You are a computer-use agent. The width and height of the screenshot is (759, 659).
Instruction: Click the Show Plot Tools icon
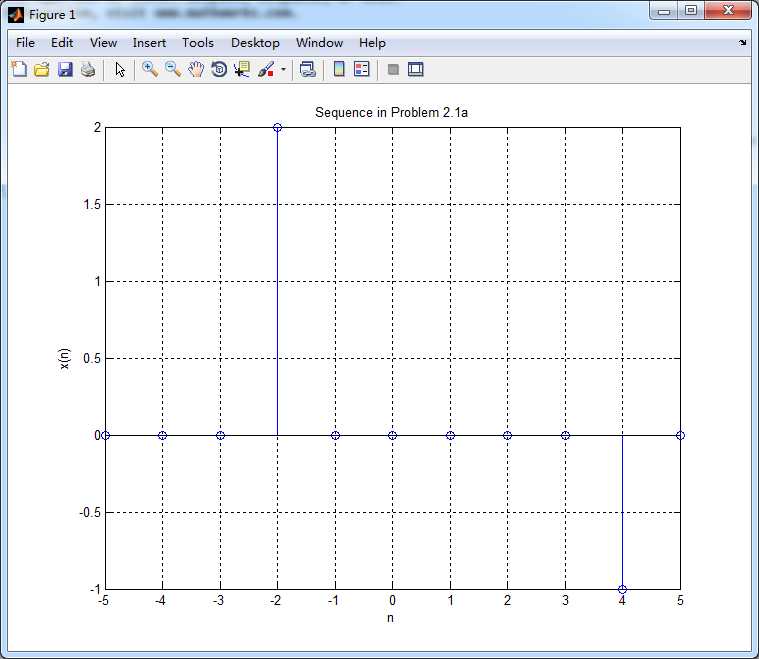pyautogui.click(x=415, y=69)
